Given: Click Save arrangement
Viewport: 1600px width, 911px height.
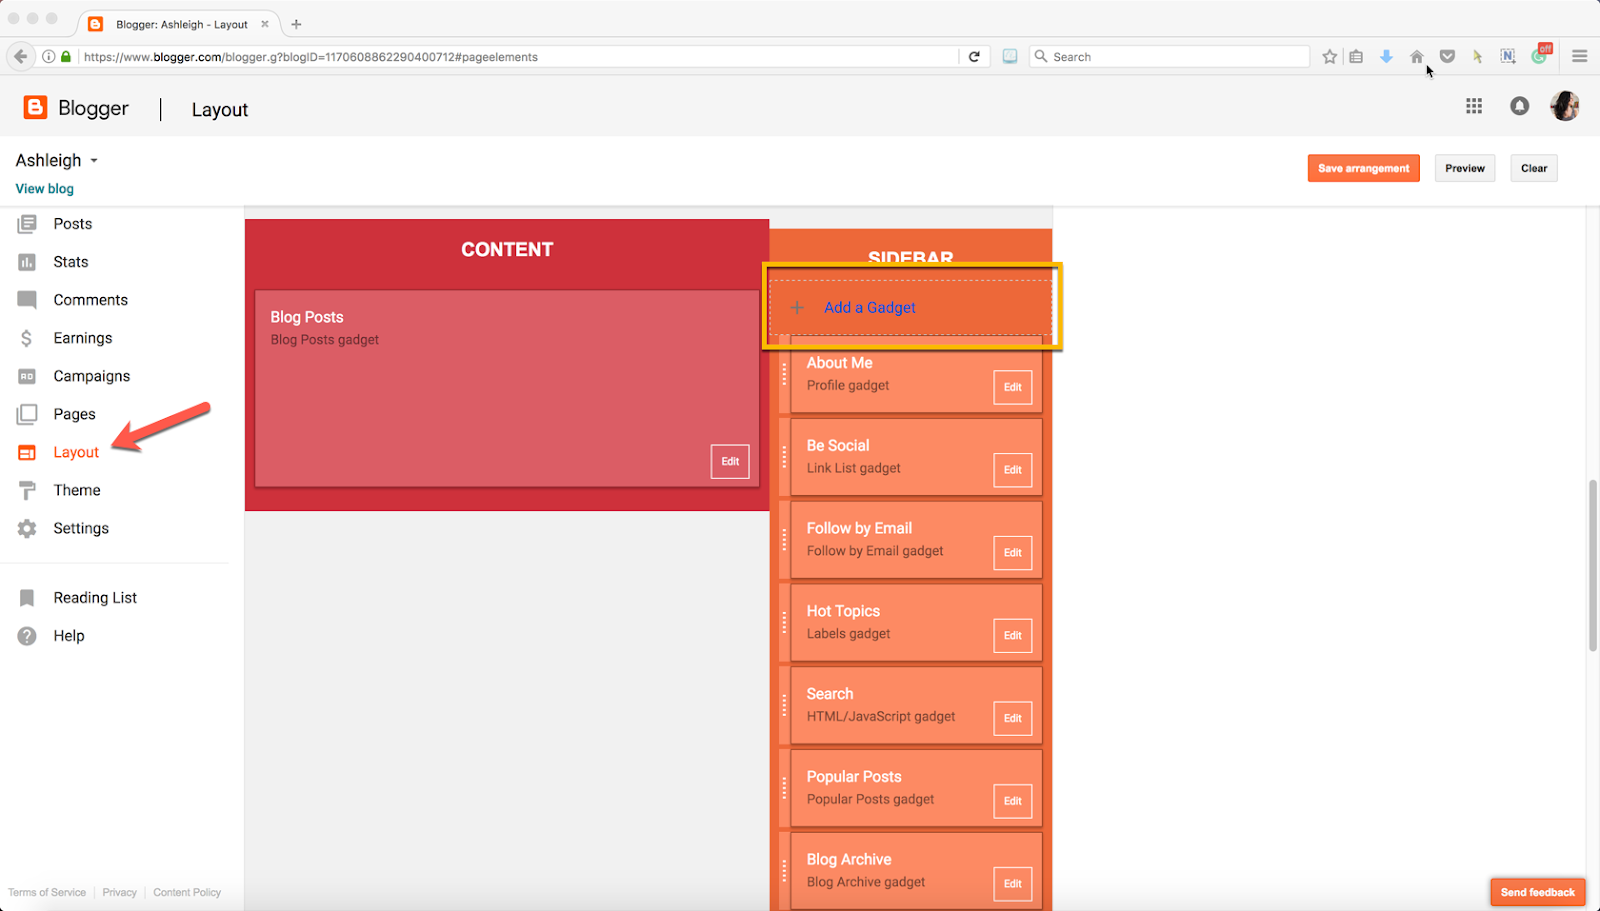Looking at the screenshot, I should point(1362,167).
